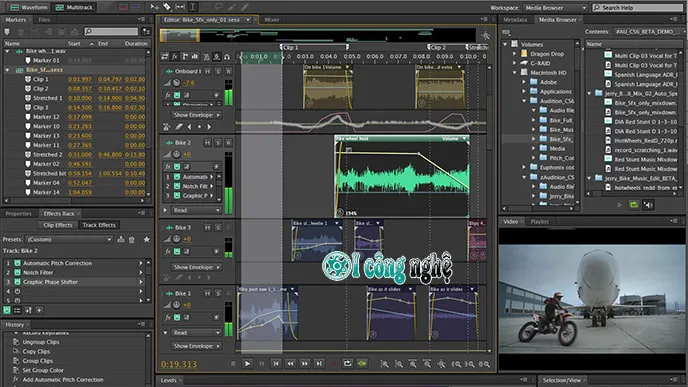Play the multitrack session
Viewport: 688px width, 387px height.
(x=247, y=363)
